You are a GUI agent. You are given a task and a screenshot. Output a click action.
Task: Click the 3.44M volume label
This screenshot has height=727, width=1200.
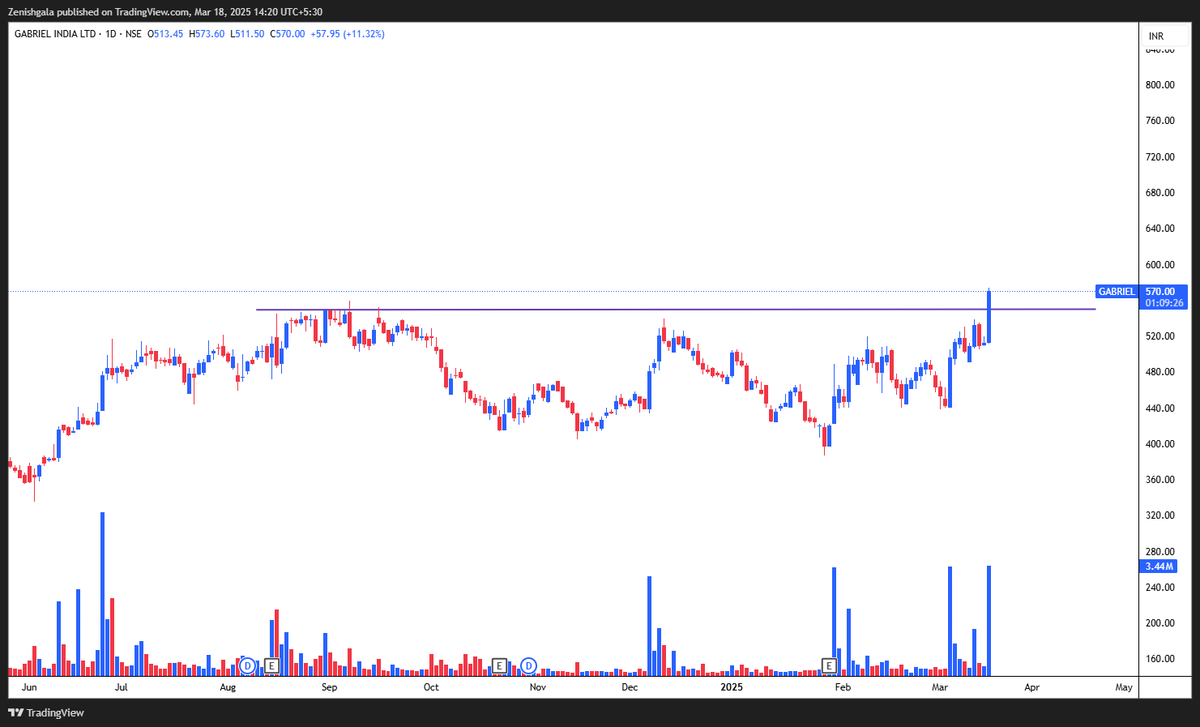[1158, 567]
